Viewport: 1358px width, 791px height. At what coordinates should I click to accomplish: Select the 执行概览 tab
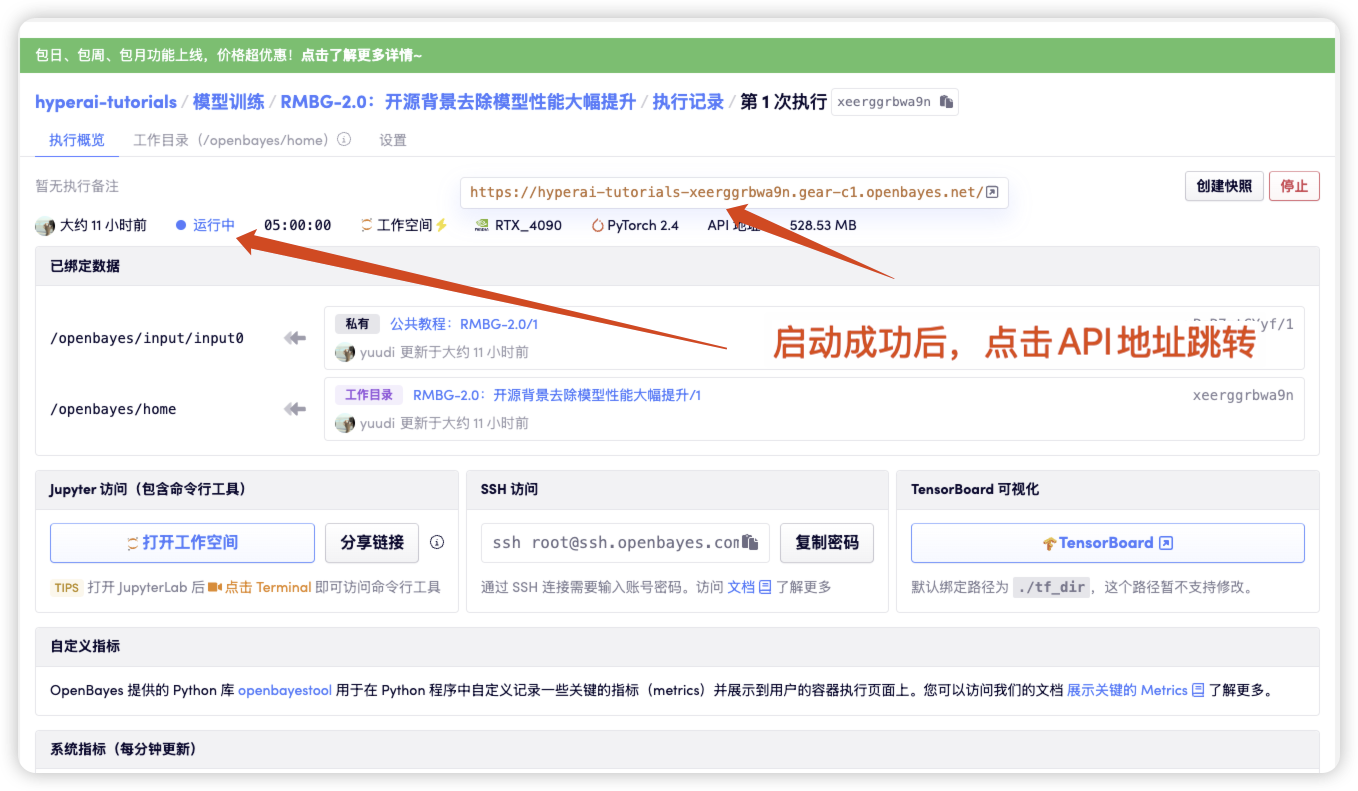point(77,140)
